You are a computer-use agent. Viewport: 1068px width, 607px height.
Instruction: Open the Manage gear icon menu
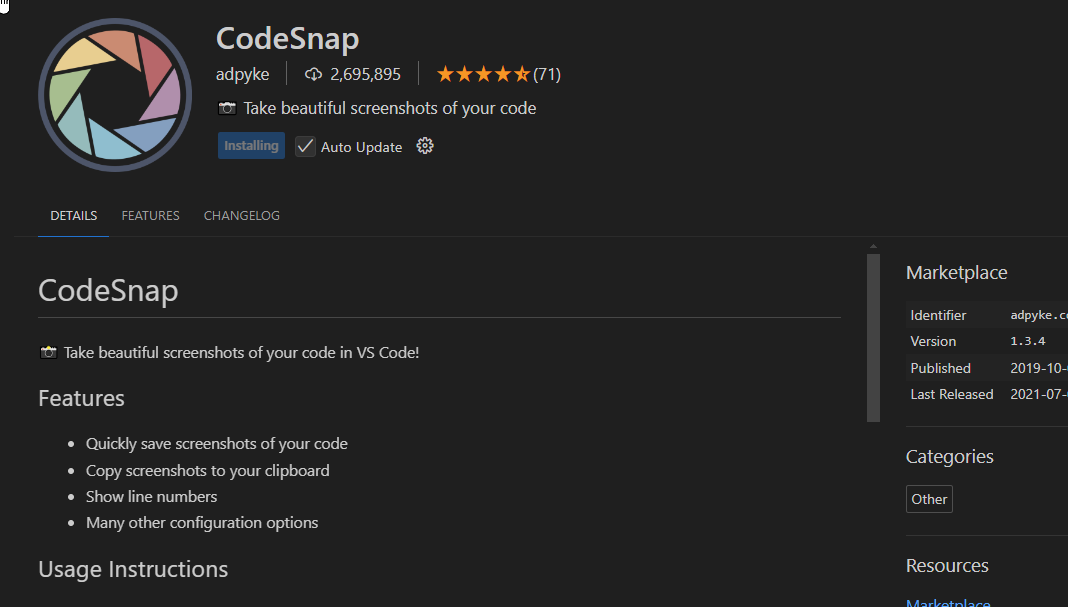pos(425,146)
